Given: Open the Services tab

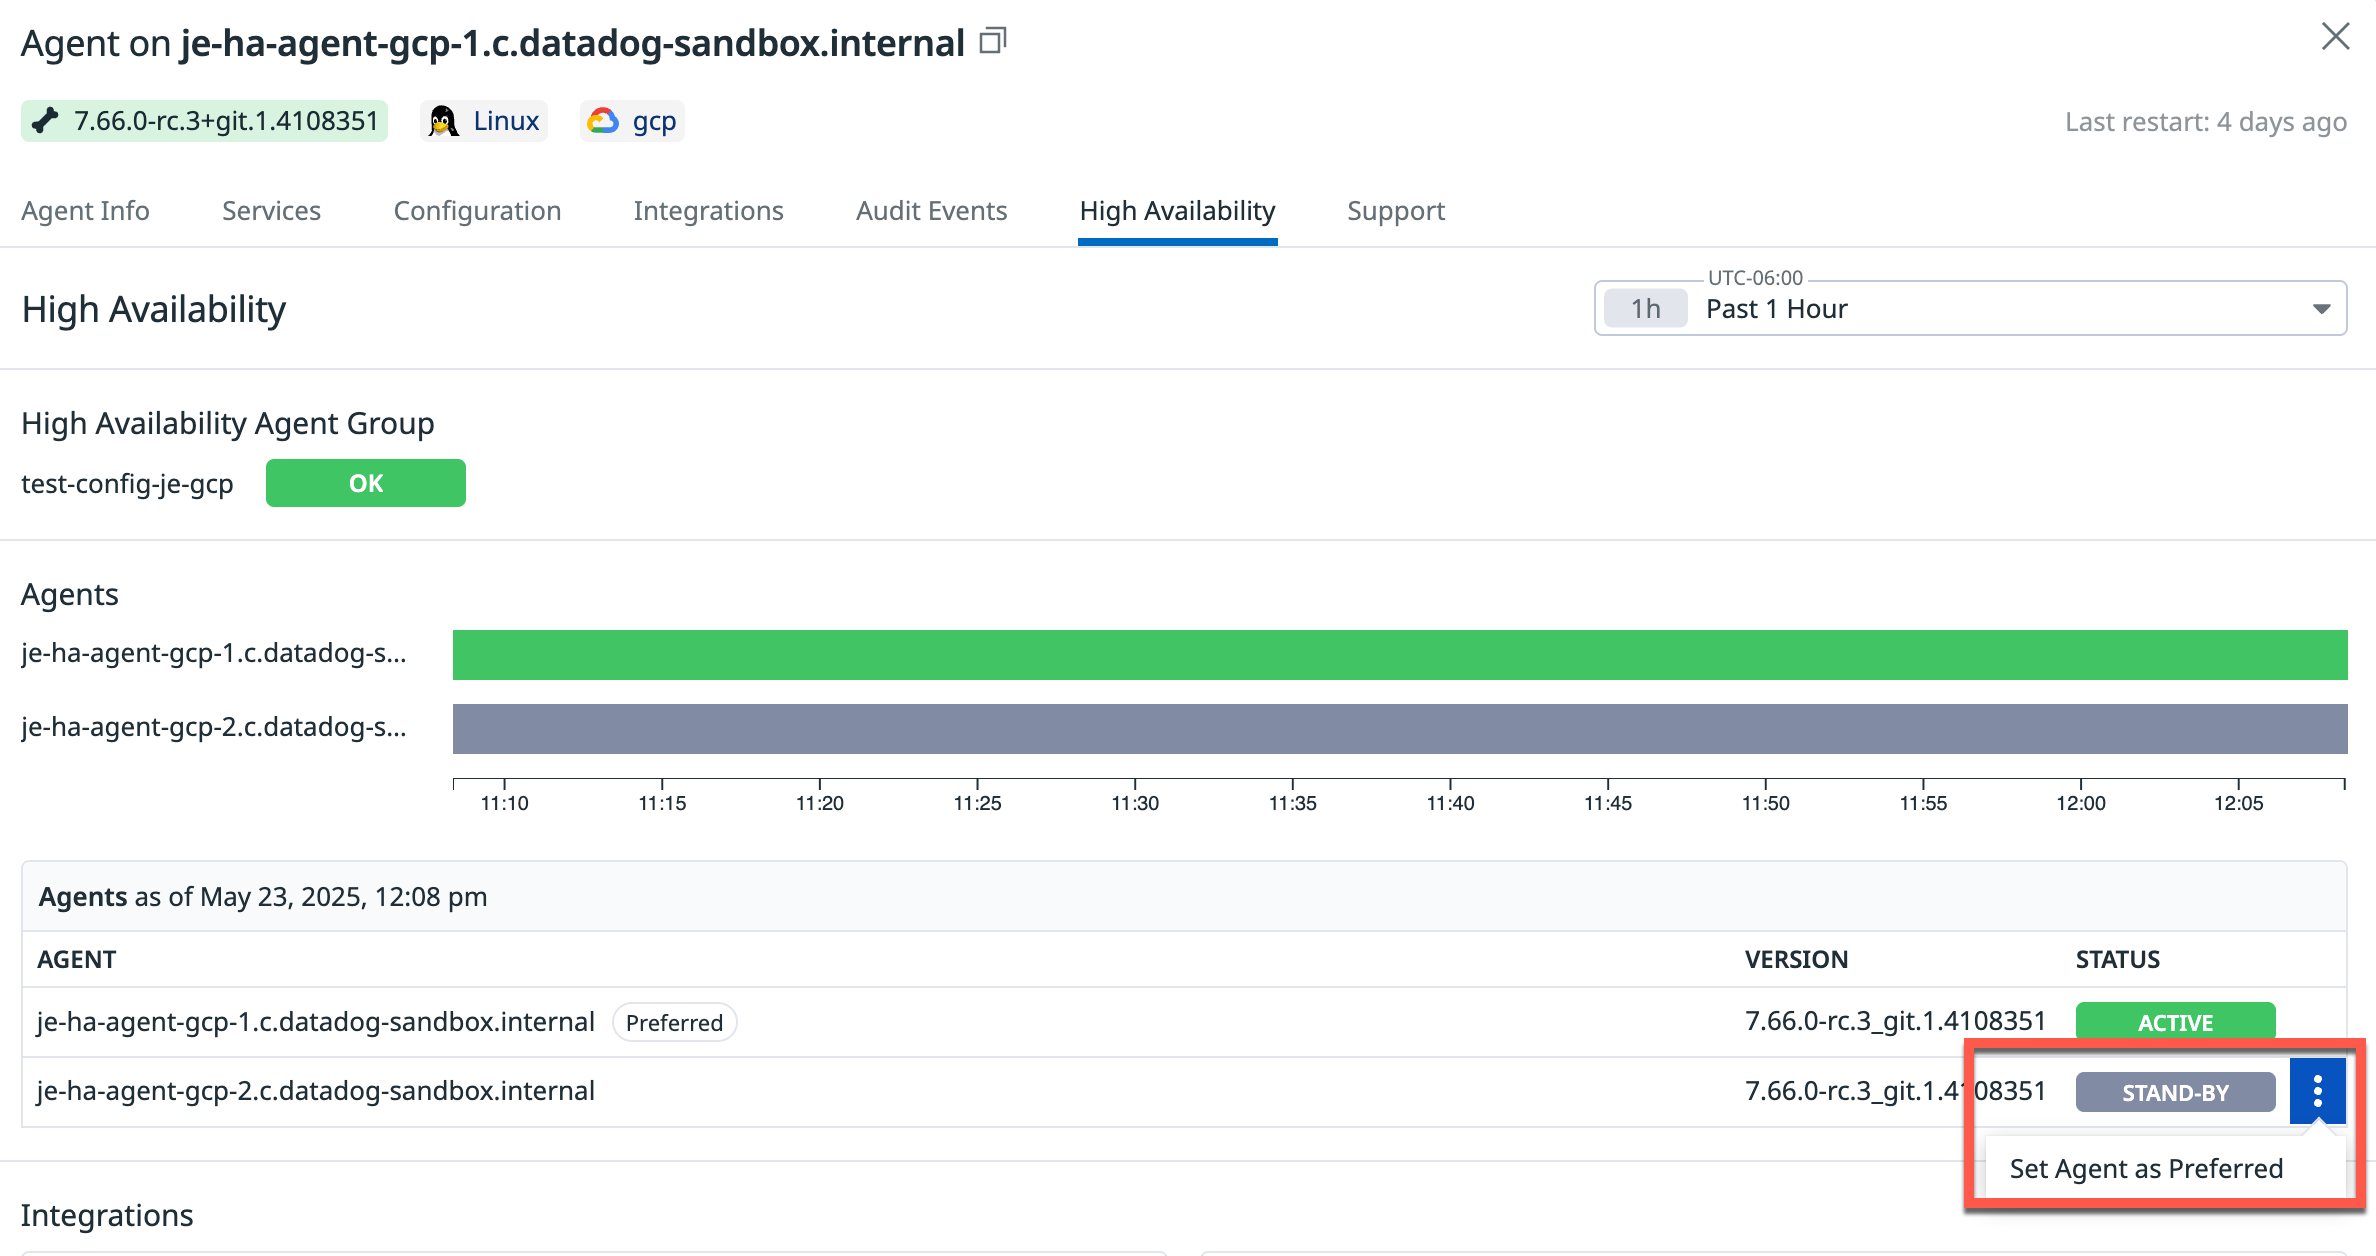Looking at the screenshot, I should point(271,211).
